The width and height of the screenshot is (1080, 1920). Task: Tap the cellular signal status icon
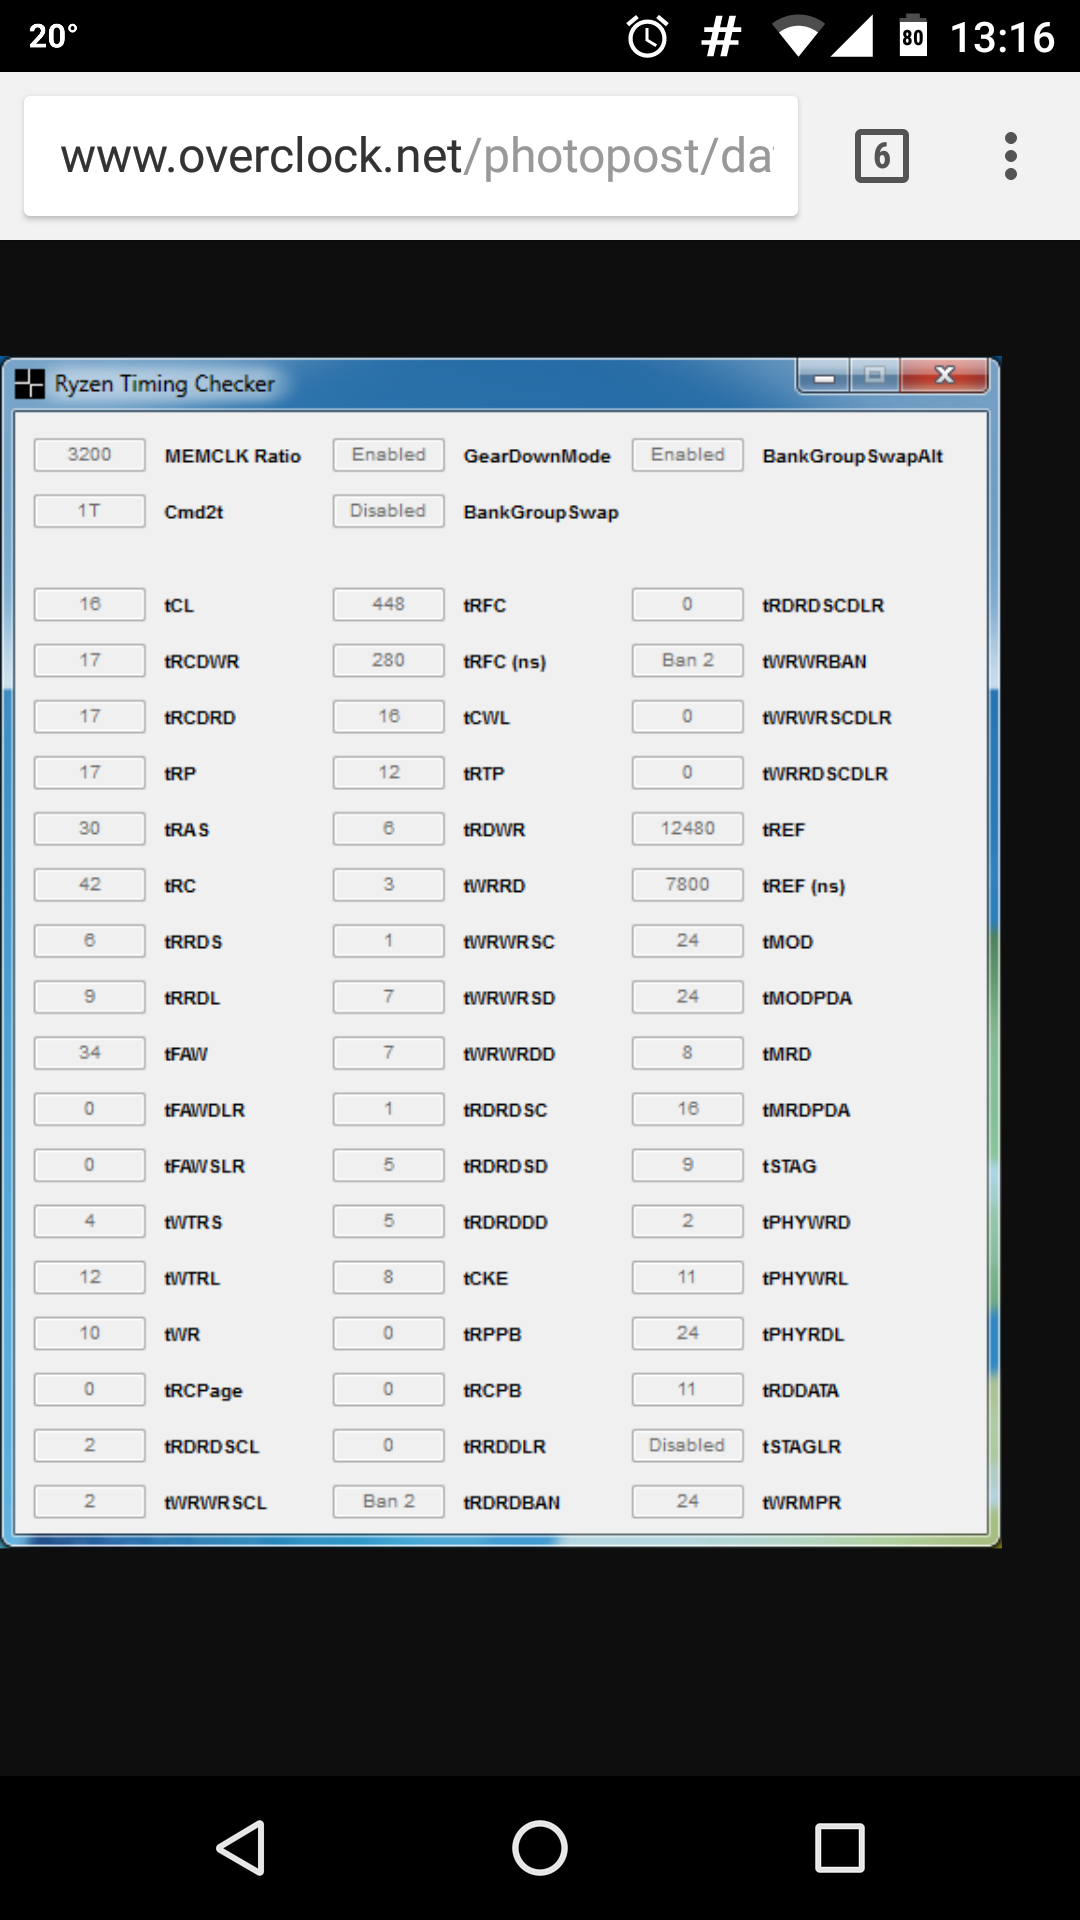(x=853, y=37)
